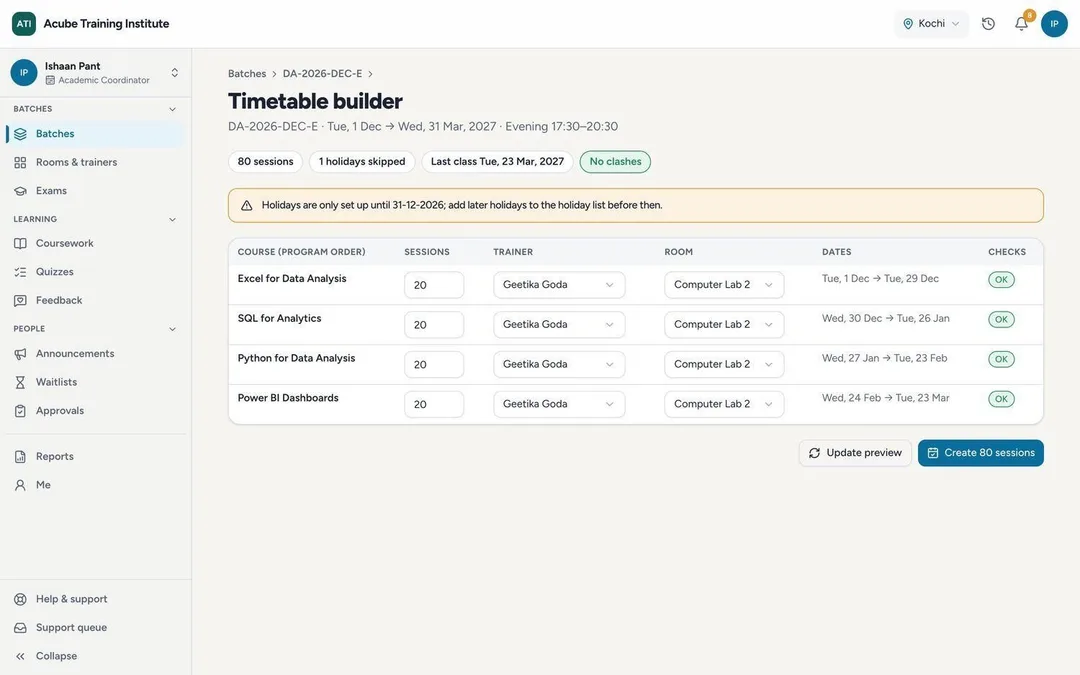This screenshot has width=1080, height=675.
Task: Open the notifications bell
Action: pos(1021,23)
